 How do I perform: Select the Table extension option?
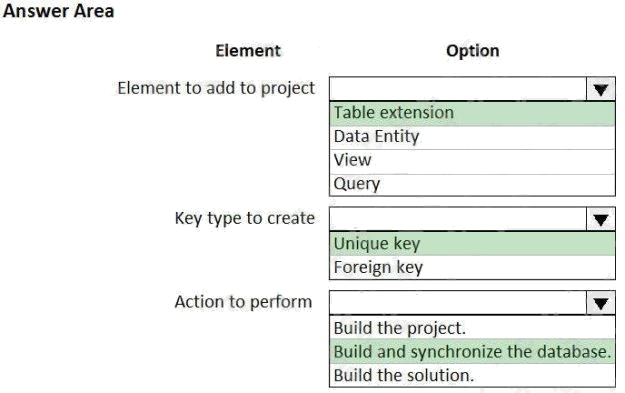472,113
